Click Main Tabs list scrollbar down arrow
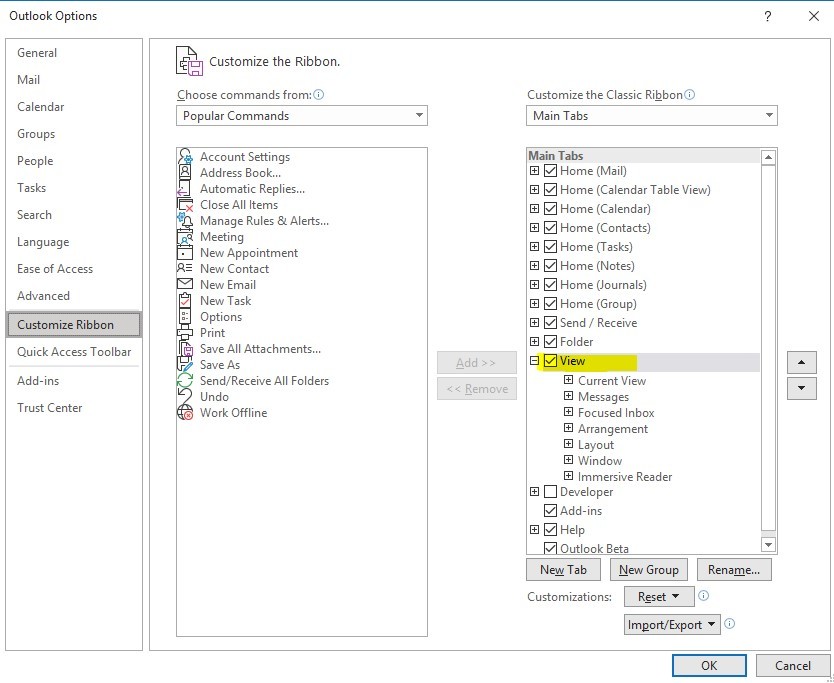 [x=769, y=544]
